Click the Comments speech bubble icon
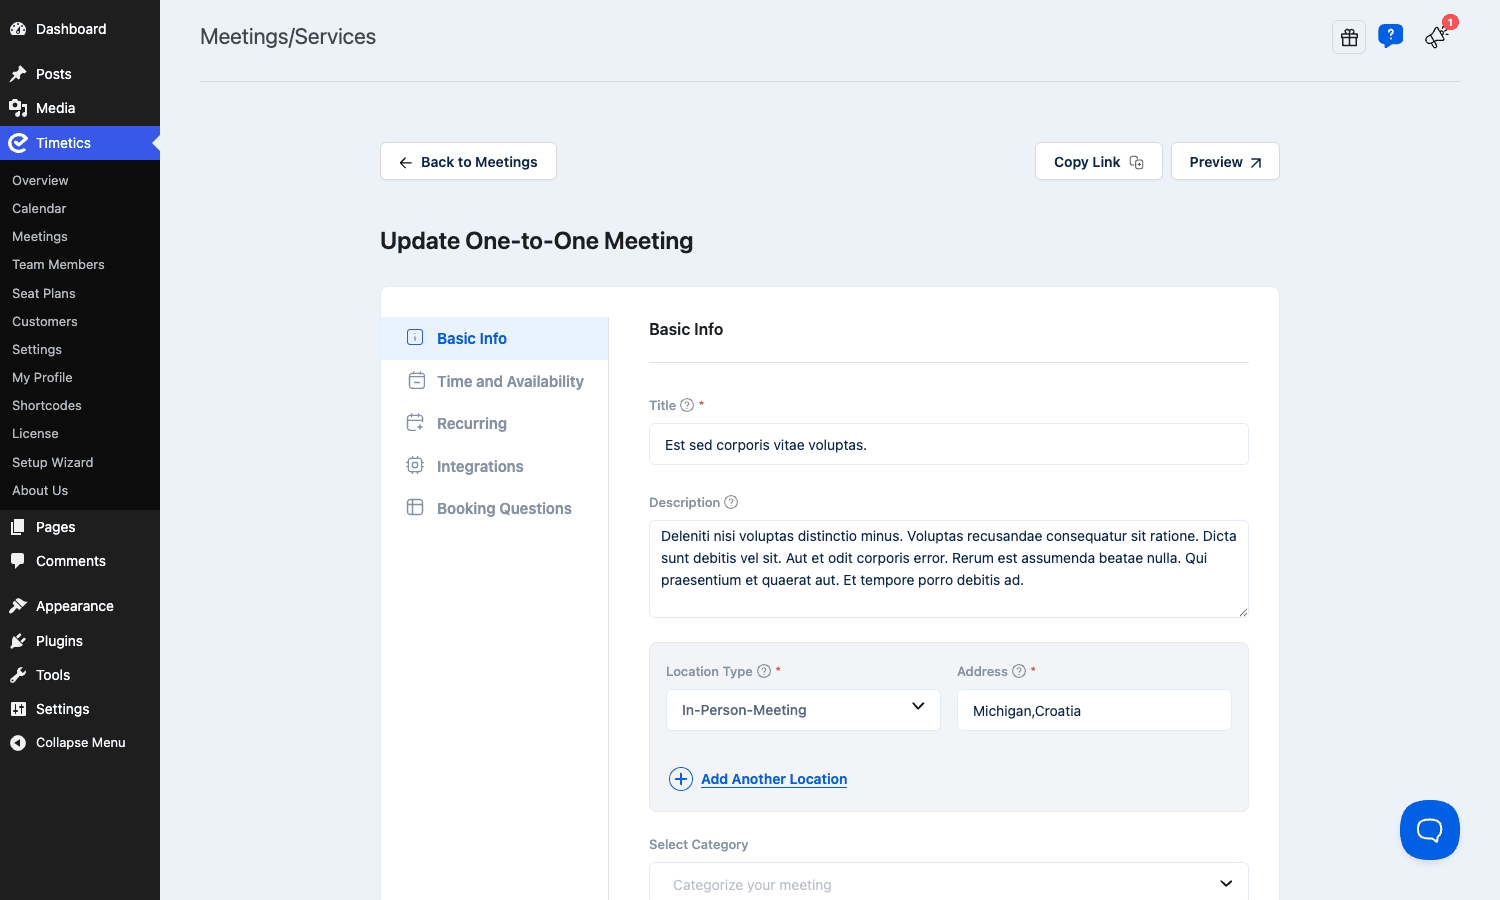Screen dimensions: 1500x900 18,561
